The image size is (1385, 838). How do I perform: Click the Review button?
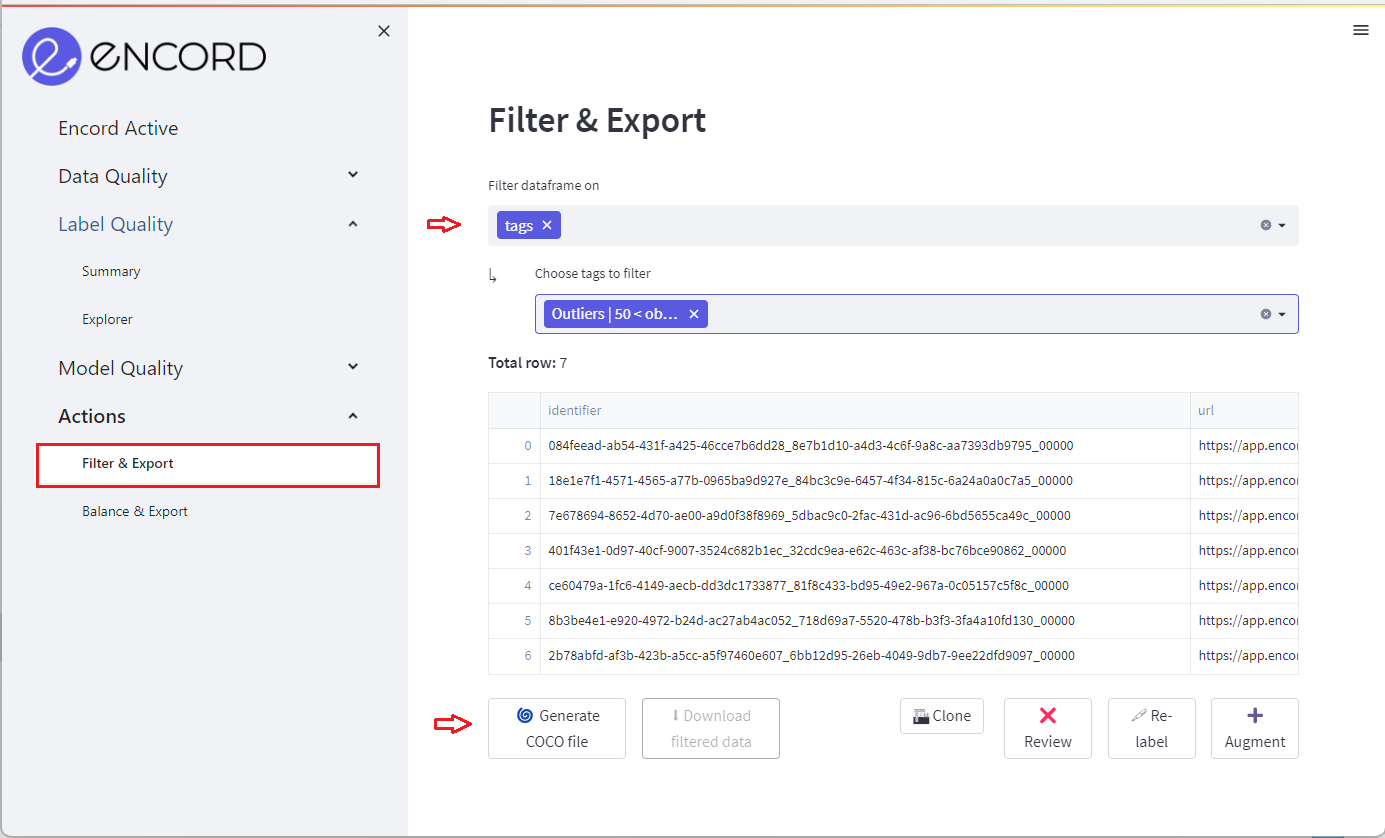tap(1048, 728)
